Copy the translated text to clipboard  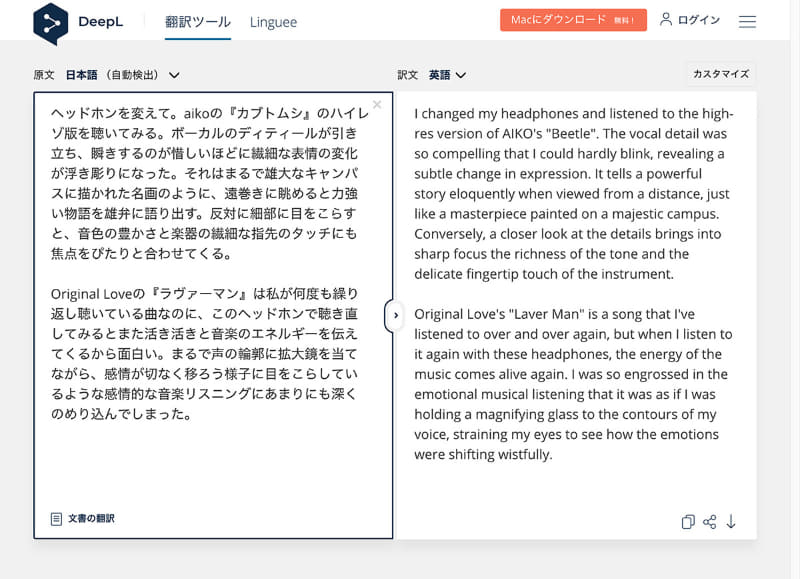[x=688, y=521]
